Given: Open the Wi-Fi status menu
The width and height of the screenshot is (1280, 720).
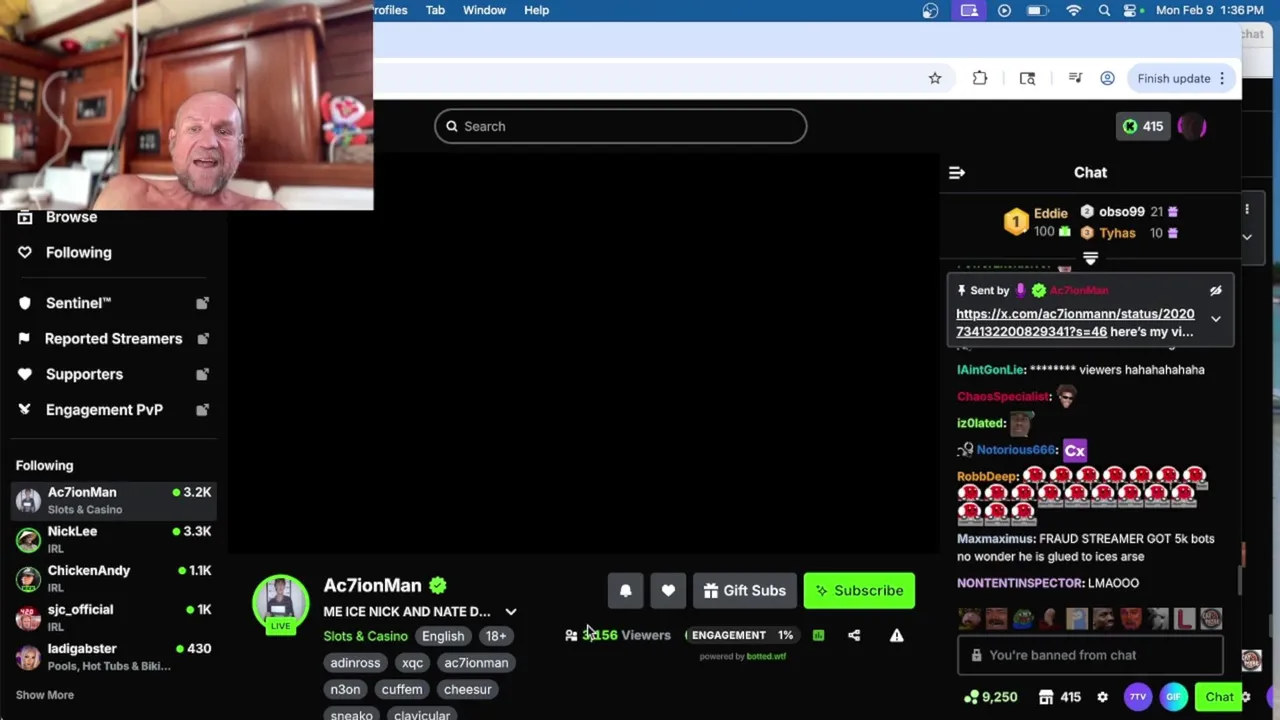Looking at the screenshot, I should (1073, 10).
